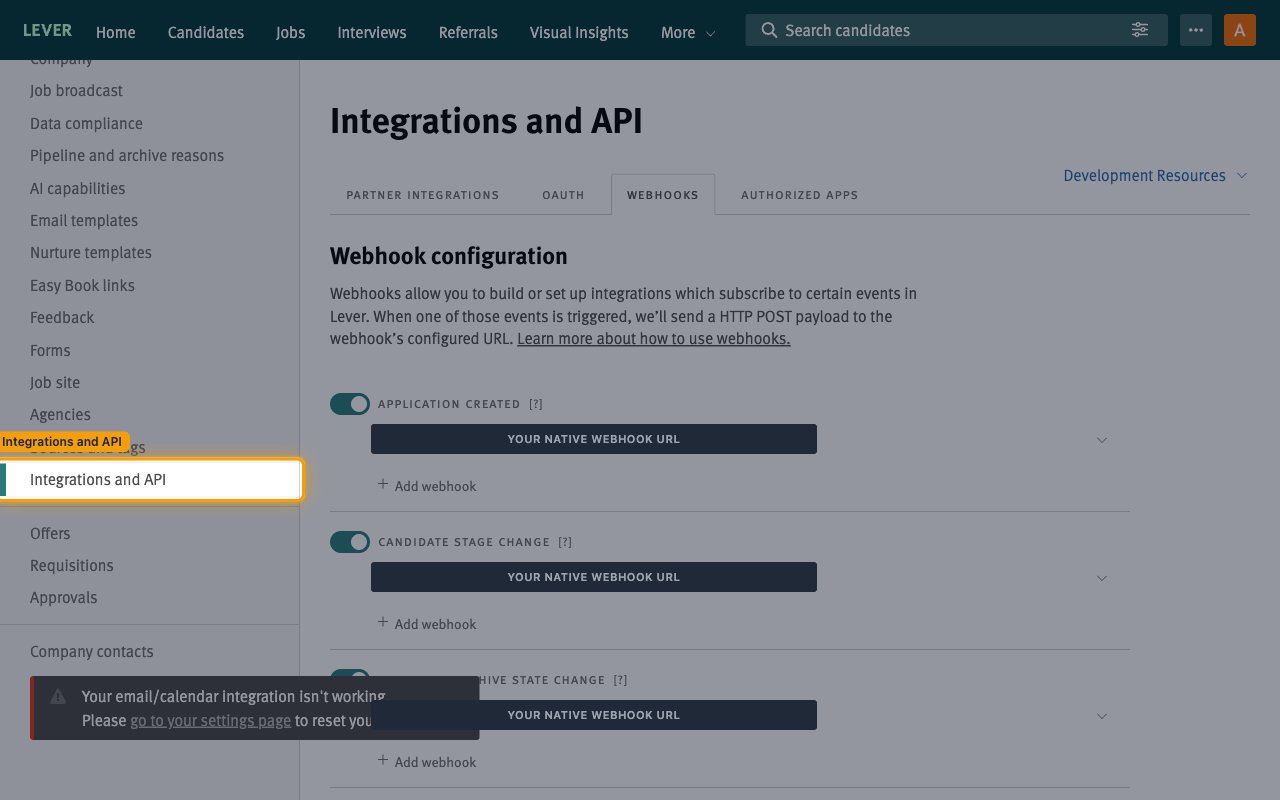Open Interviews in top navigation
Image resolution: width=1280 pixels, height=800 pixels.
[x=372, y=32]
